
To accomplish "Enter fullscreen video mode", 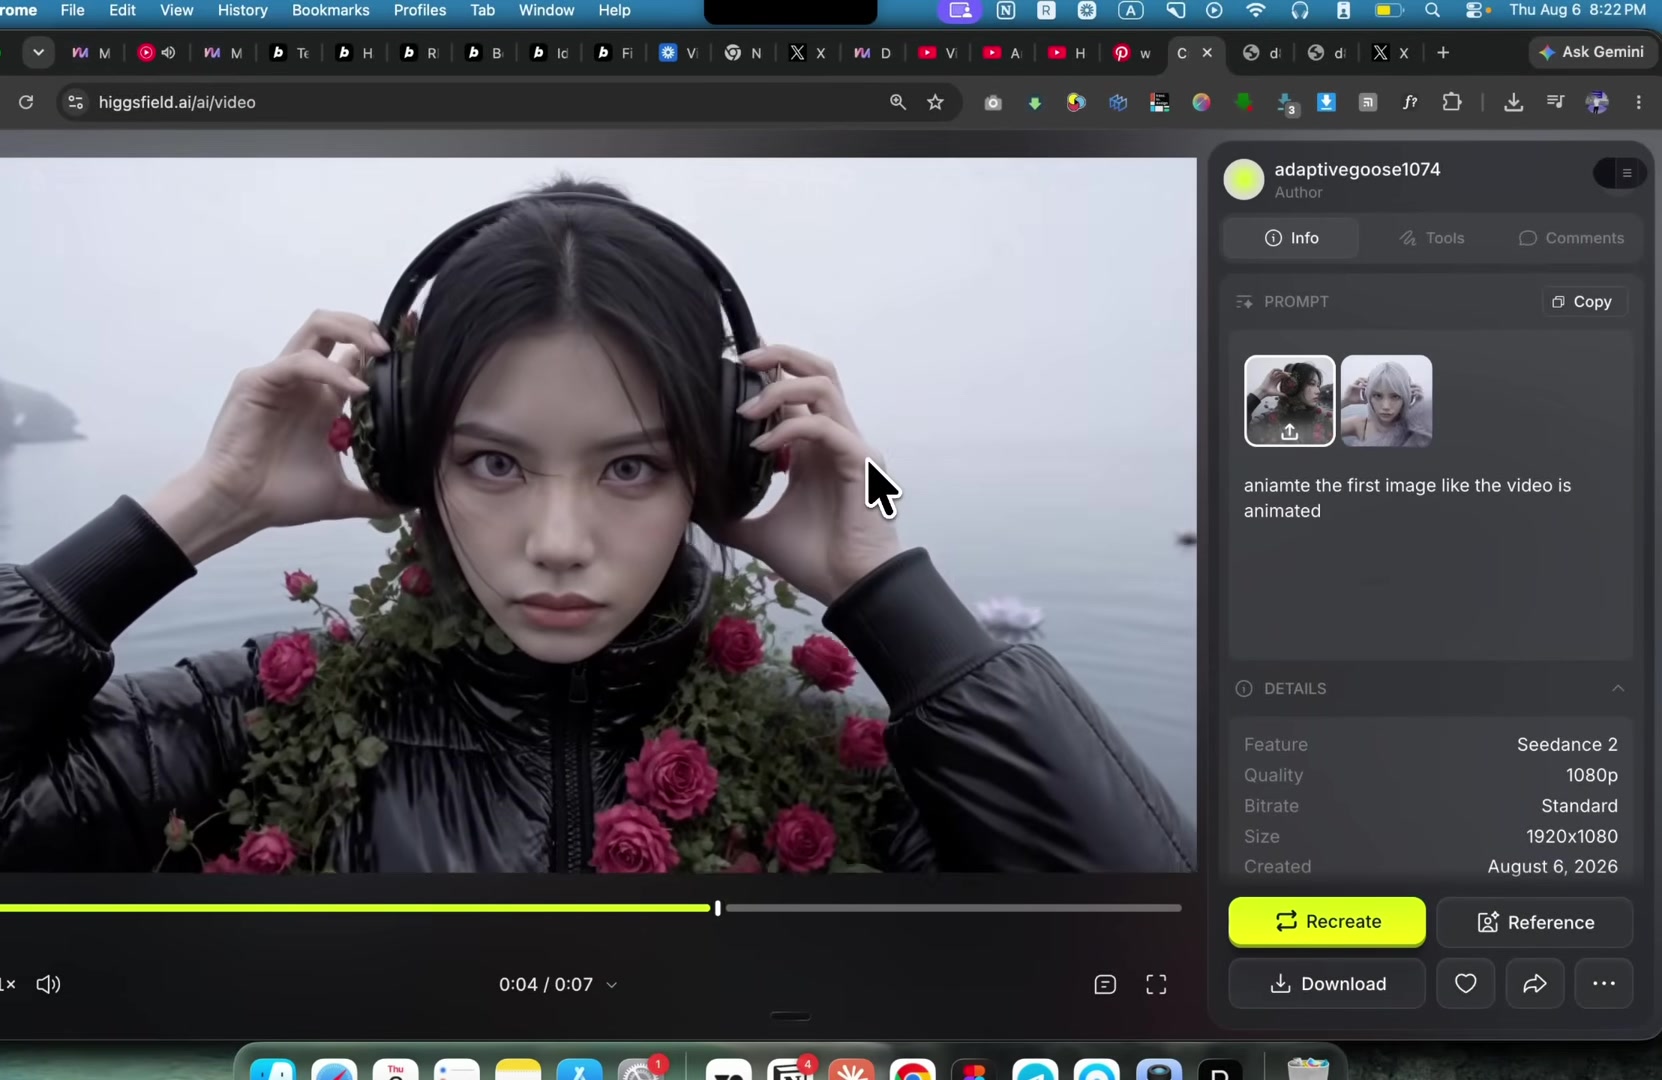I will (x=1156, y=985).
